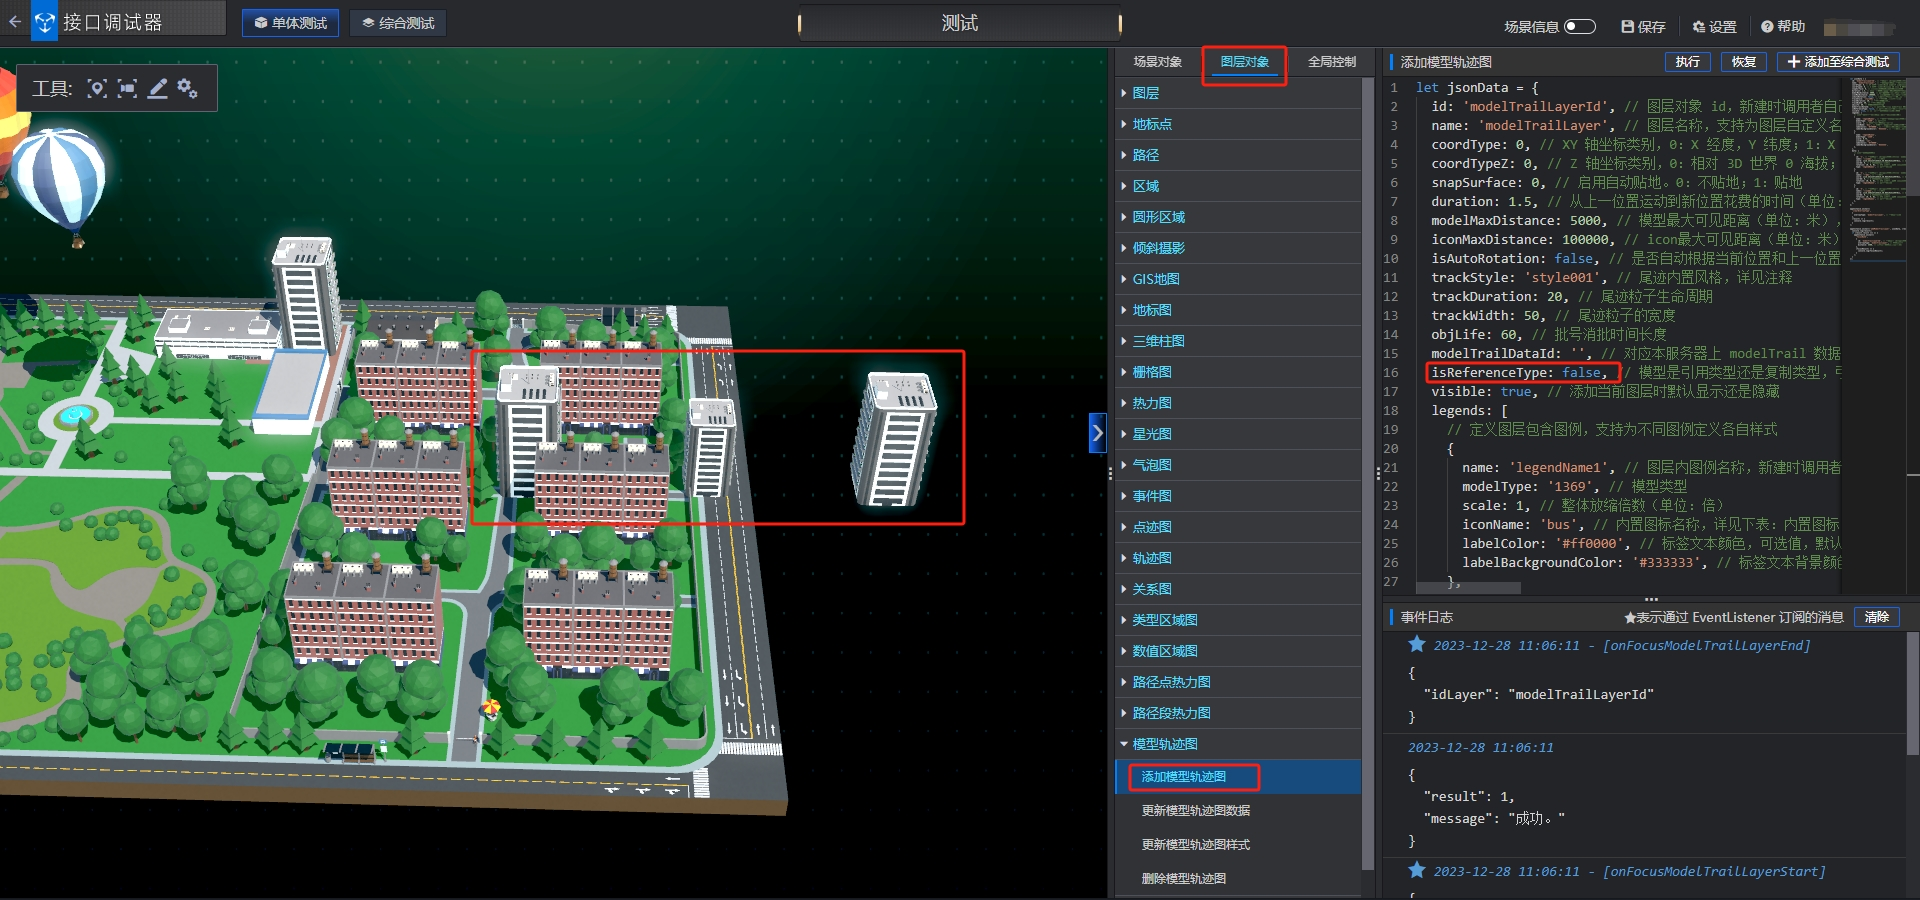The image size is (1920, 900).
Task: Click onFocusModelTrailLayerStart log entry
Action: coord(1630,872)
